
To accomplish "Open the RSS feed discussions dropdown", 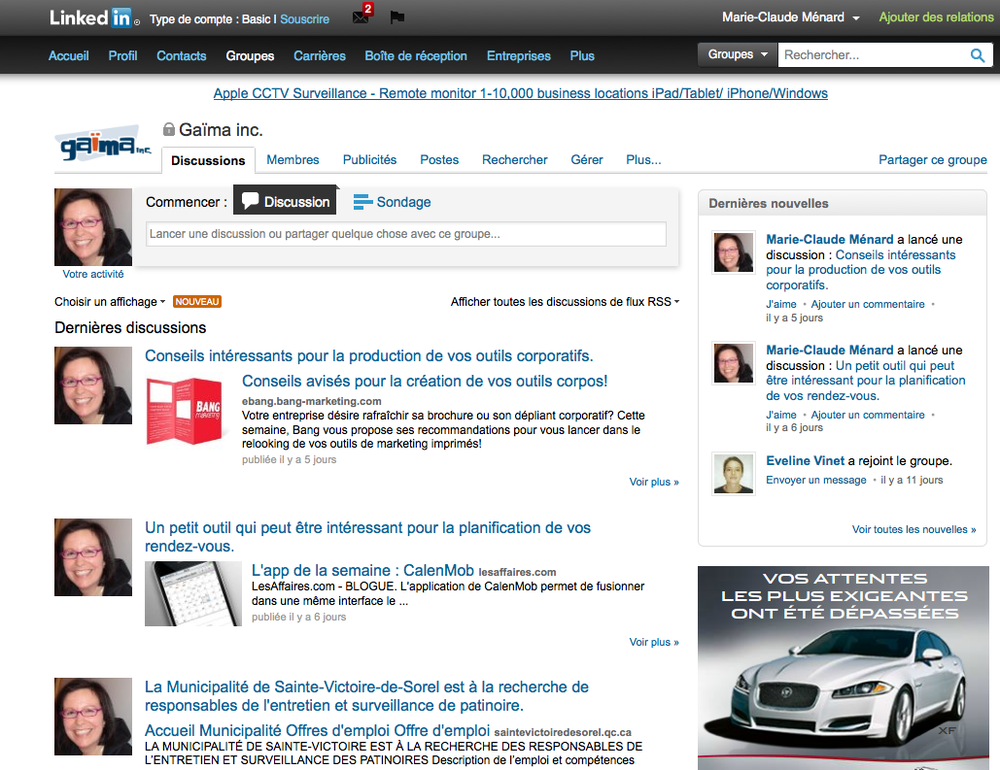I will click(564, 301).
